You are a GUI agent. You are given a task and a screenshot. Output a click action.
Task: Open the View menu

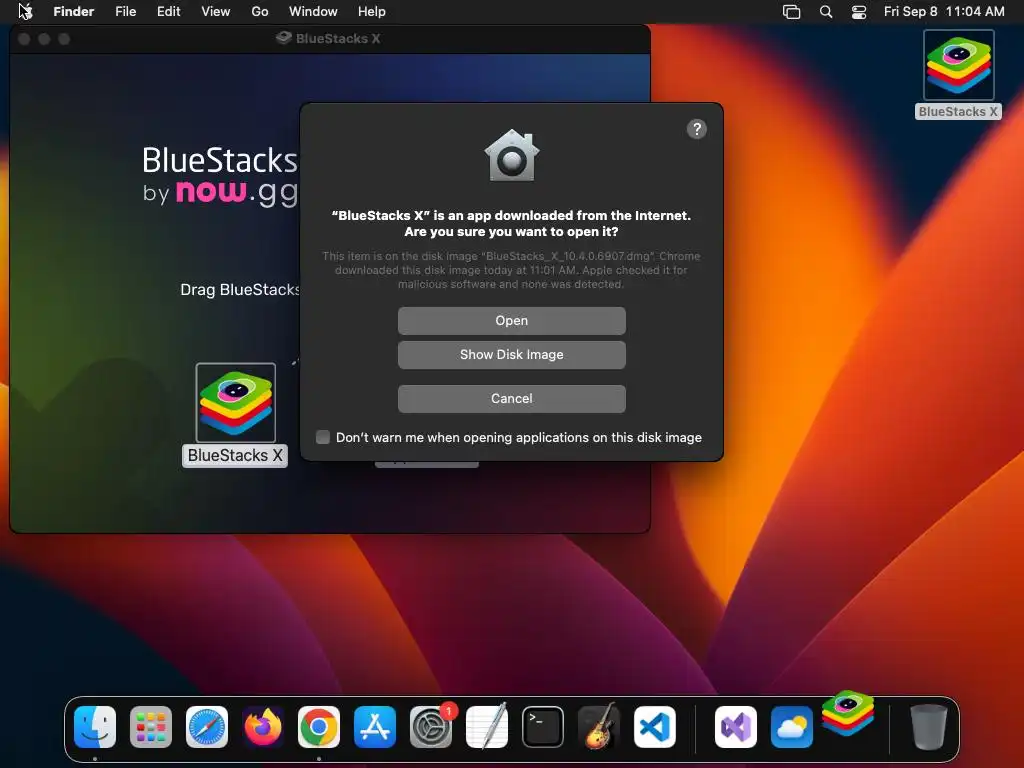pos(216,12)
